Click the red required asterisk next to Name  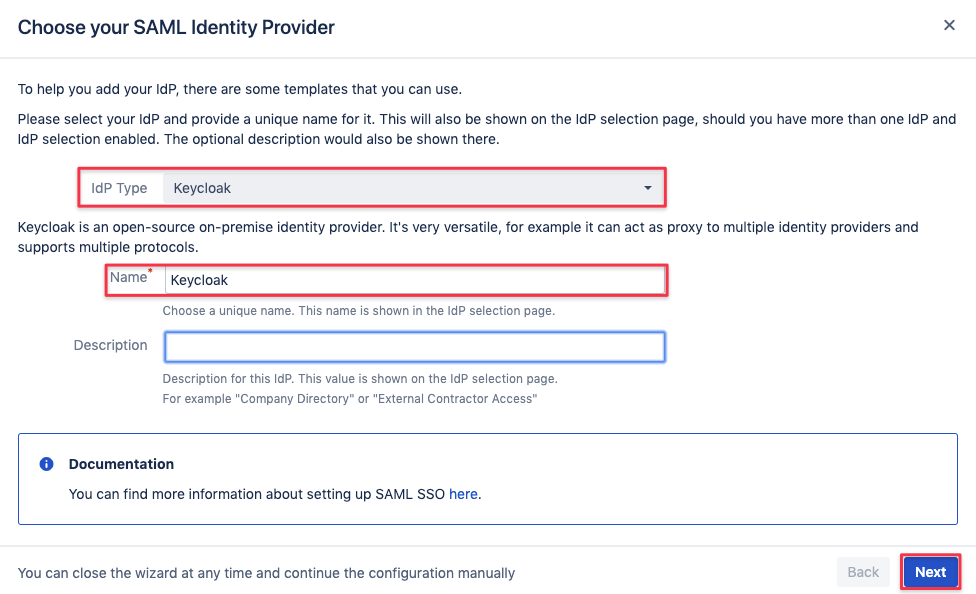150,271
